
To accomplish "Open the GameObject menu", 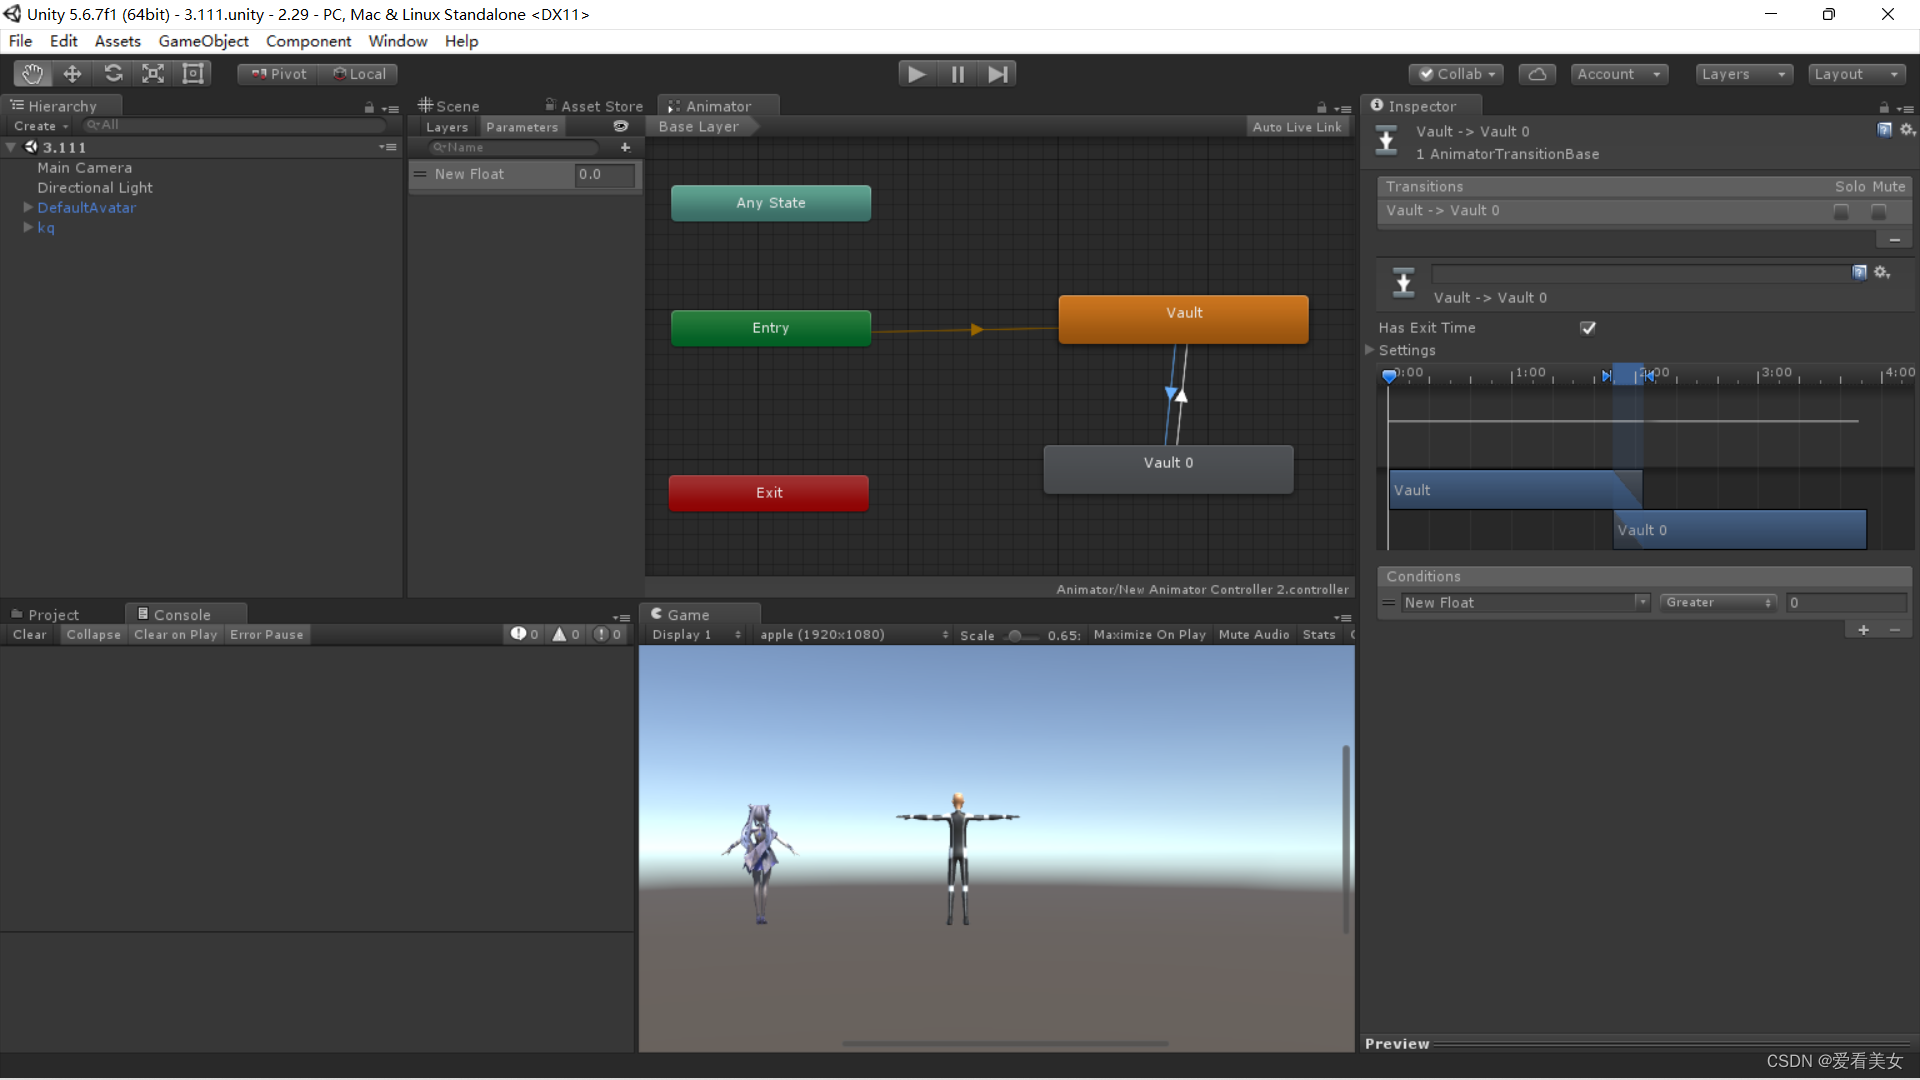I will click(x=203, y=41).
